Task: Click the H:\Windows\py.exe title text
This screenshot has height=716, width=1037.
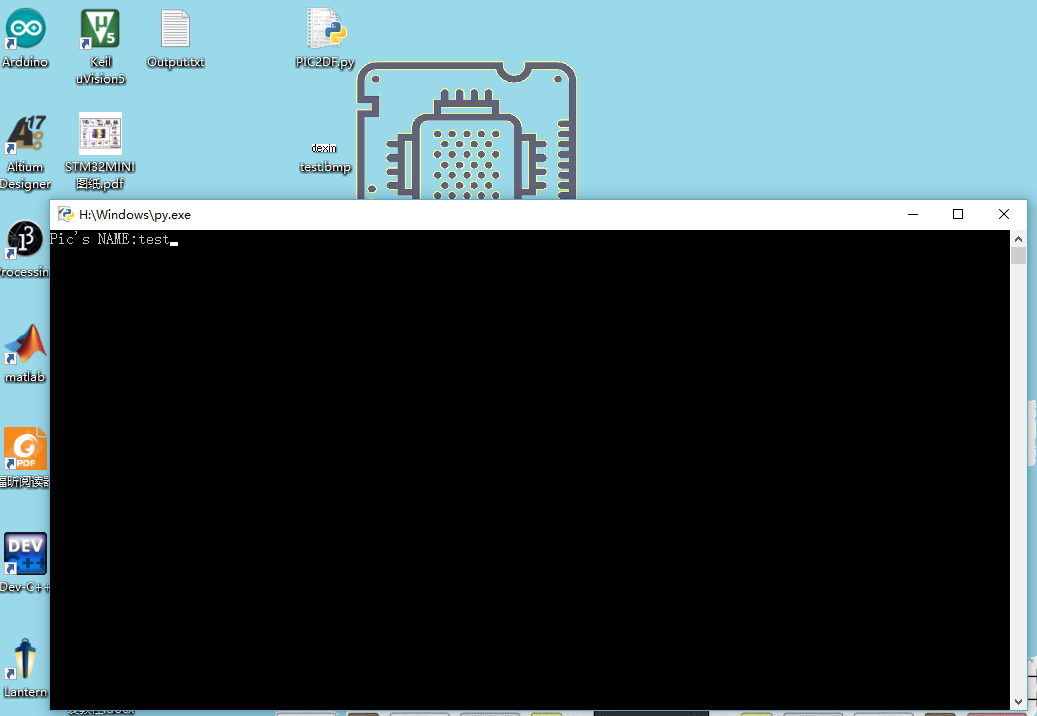Action: coord(135,215)
